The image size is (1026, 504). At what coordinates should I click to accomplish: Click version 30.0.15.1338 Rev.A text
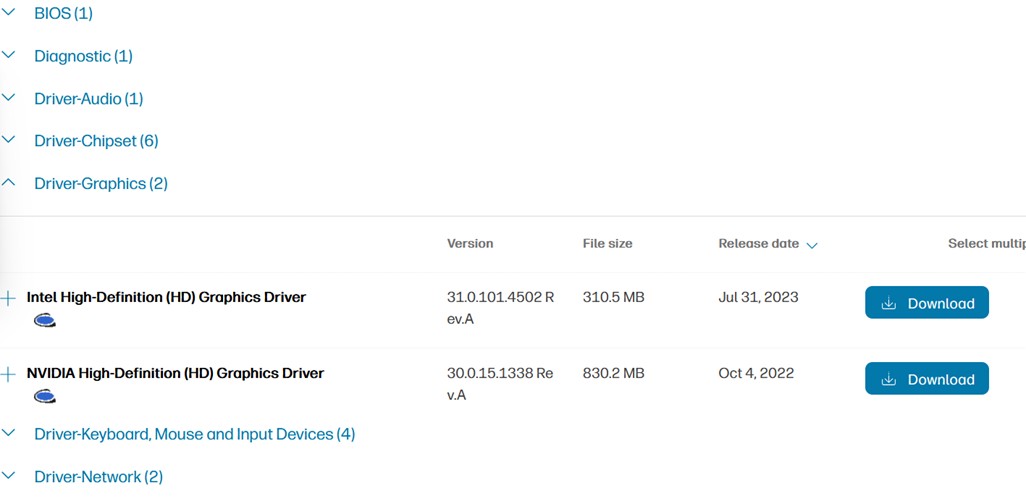[500, 385]
